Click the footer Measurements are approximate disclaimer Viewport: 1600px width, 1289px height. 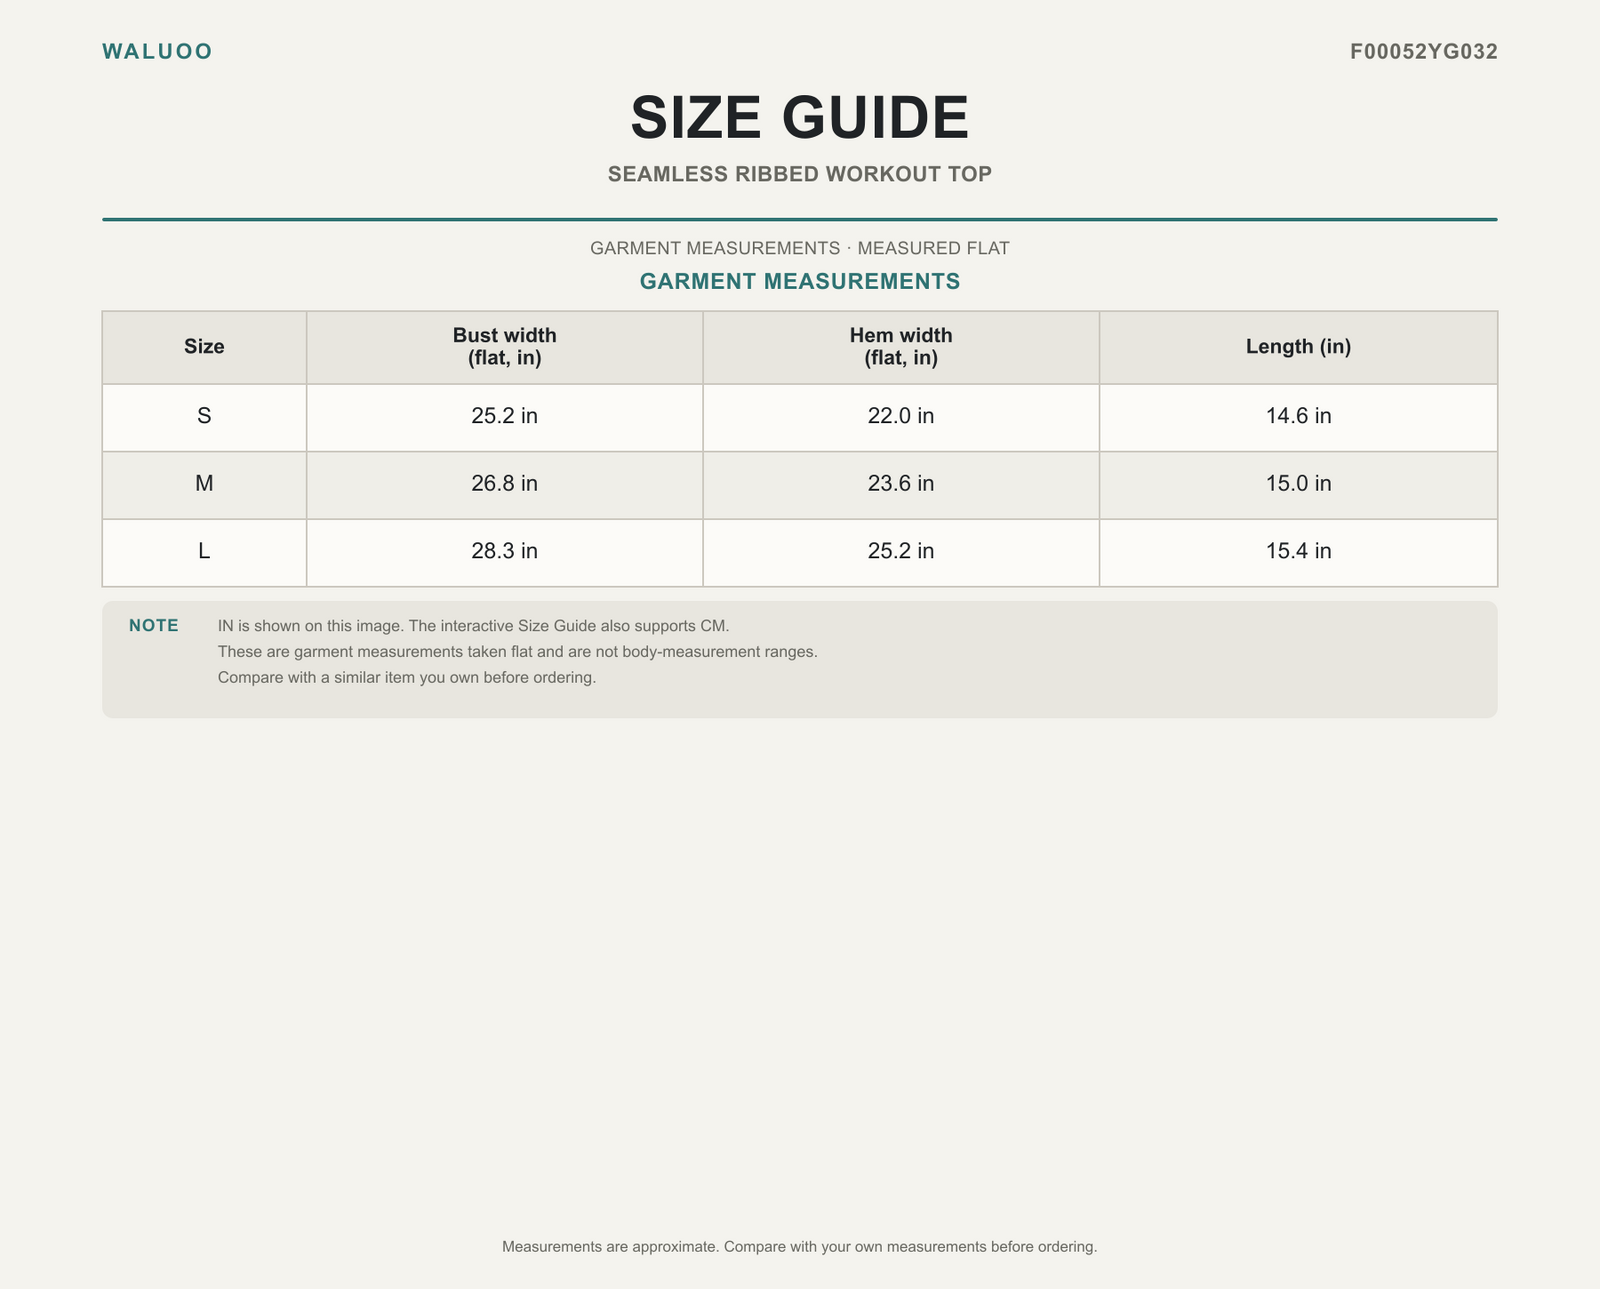tap(800, 1247)
